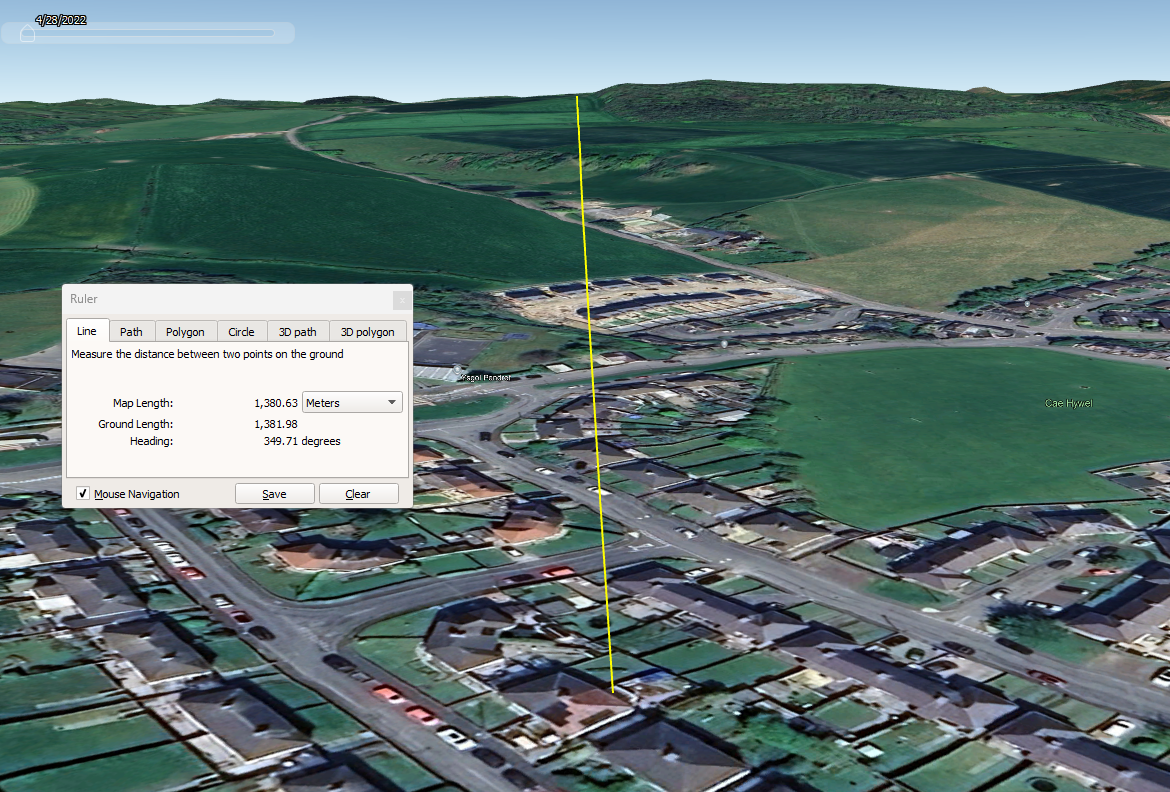Click the Map Length value 1,380.63
Viewport: 1170px width, 792px height.
(x=275, y=403)
